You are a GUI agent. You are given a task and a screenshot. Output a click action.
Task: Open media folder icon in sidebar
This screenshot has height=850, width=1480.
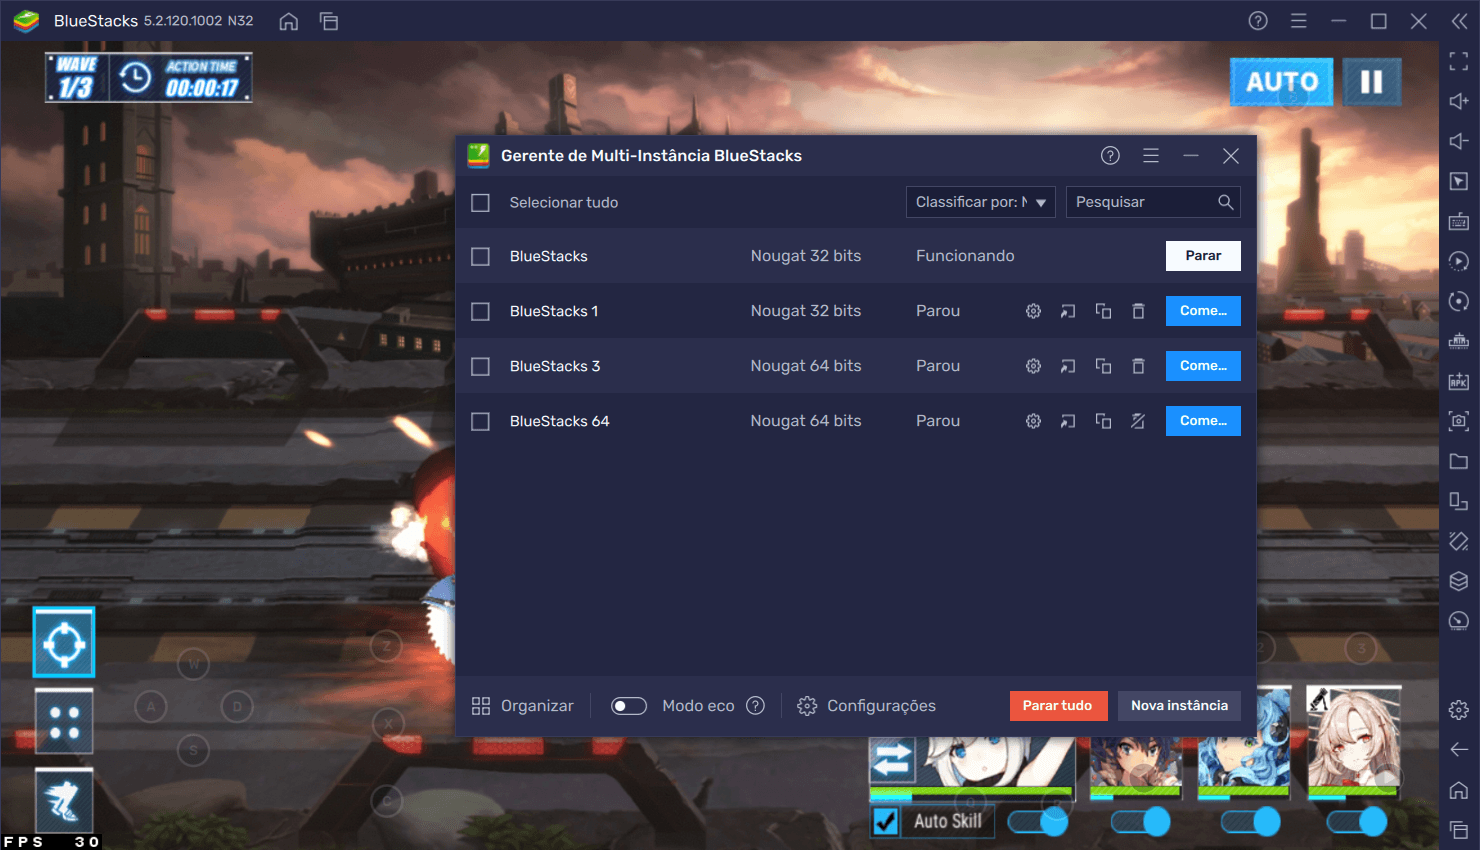pos(1459,461)
